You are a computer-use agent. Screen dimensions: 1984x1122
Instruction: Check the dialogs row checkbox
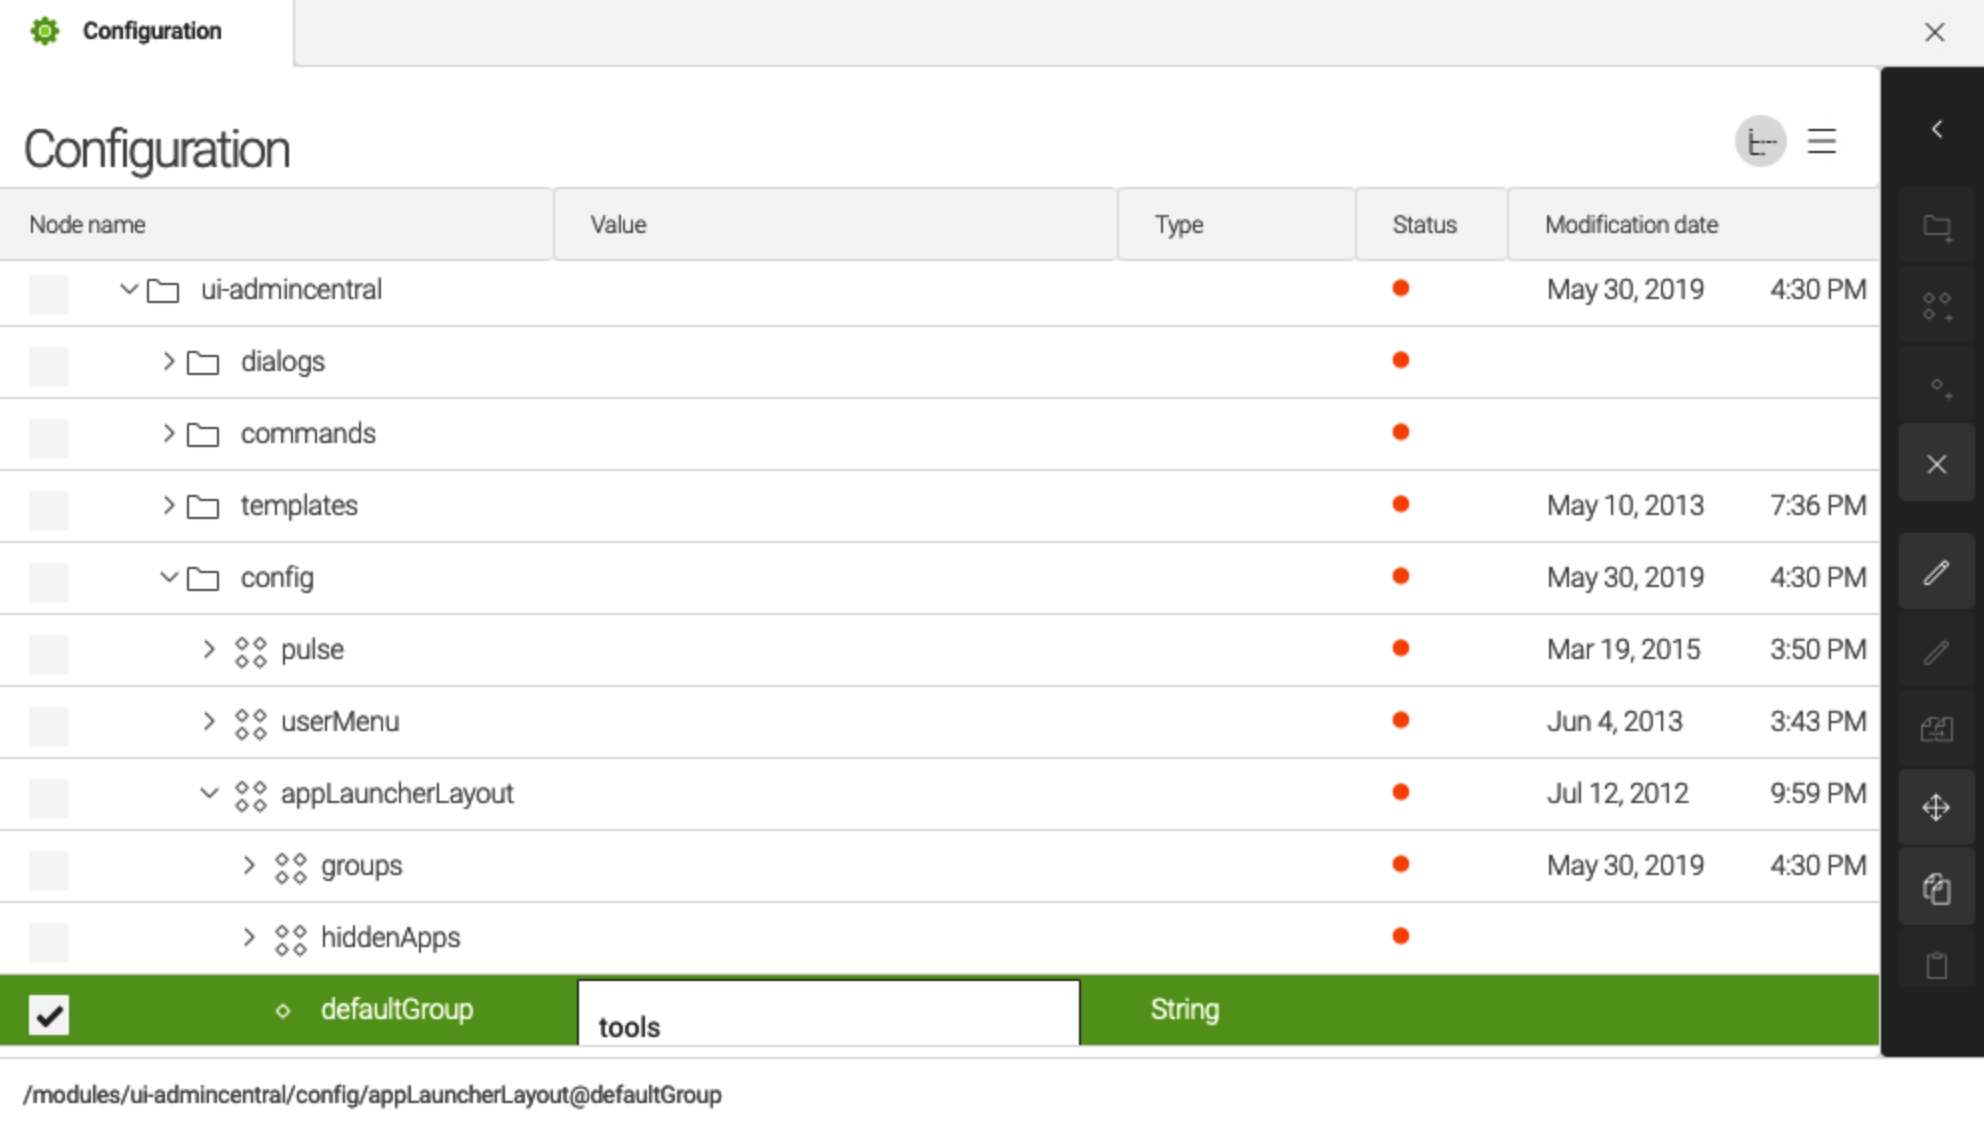(x=49, y=366)
